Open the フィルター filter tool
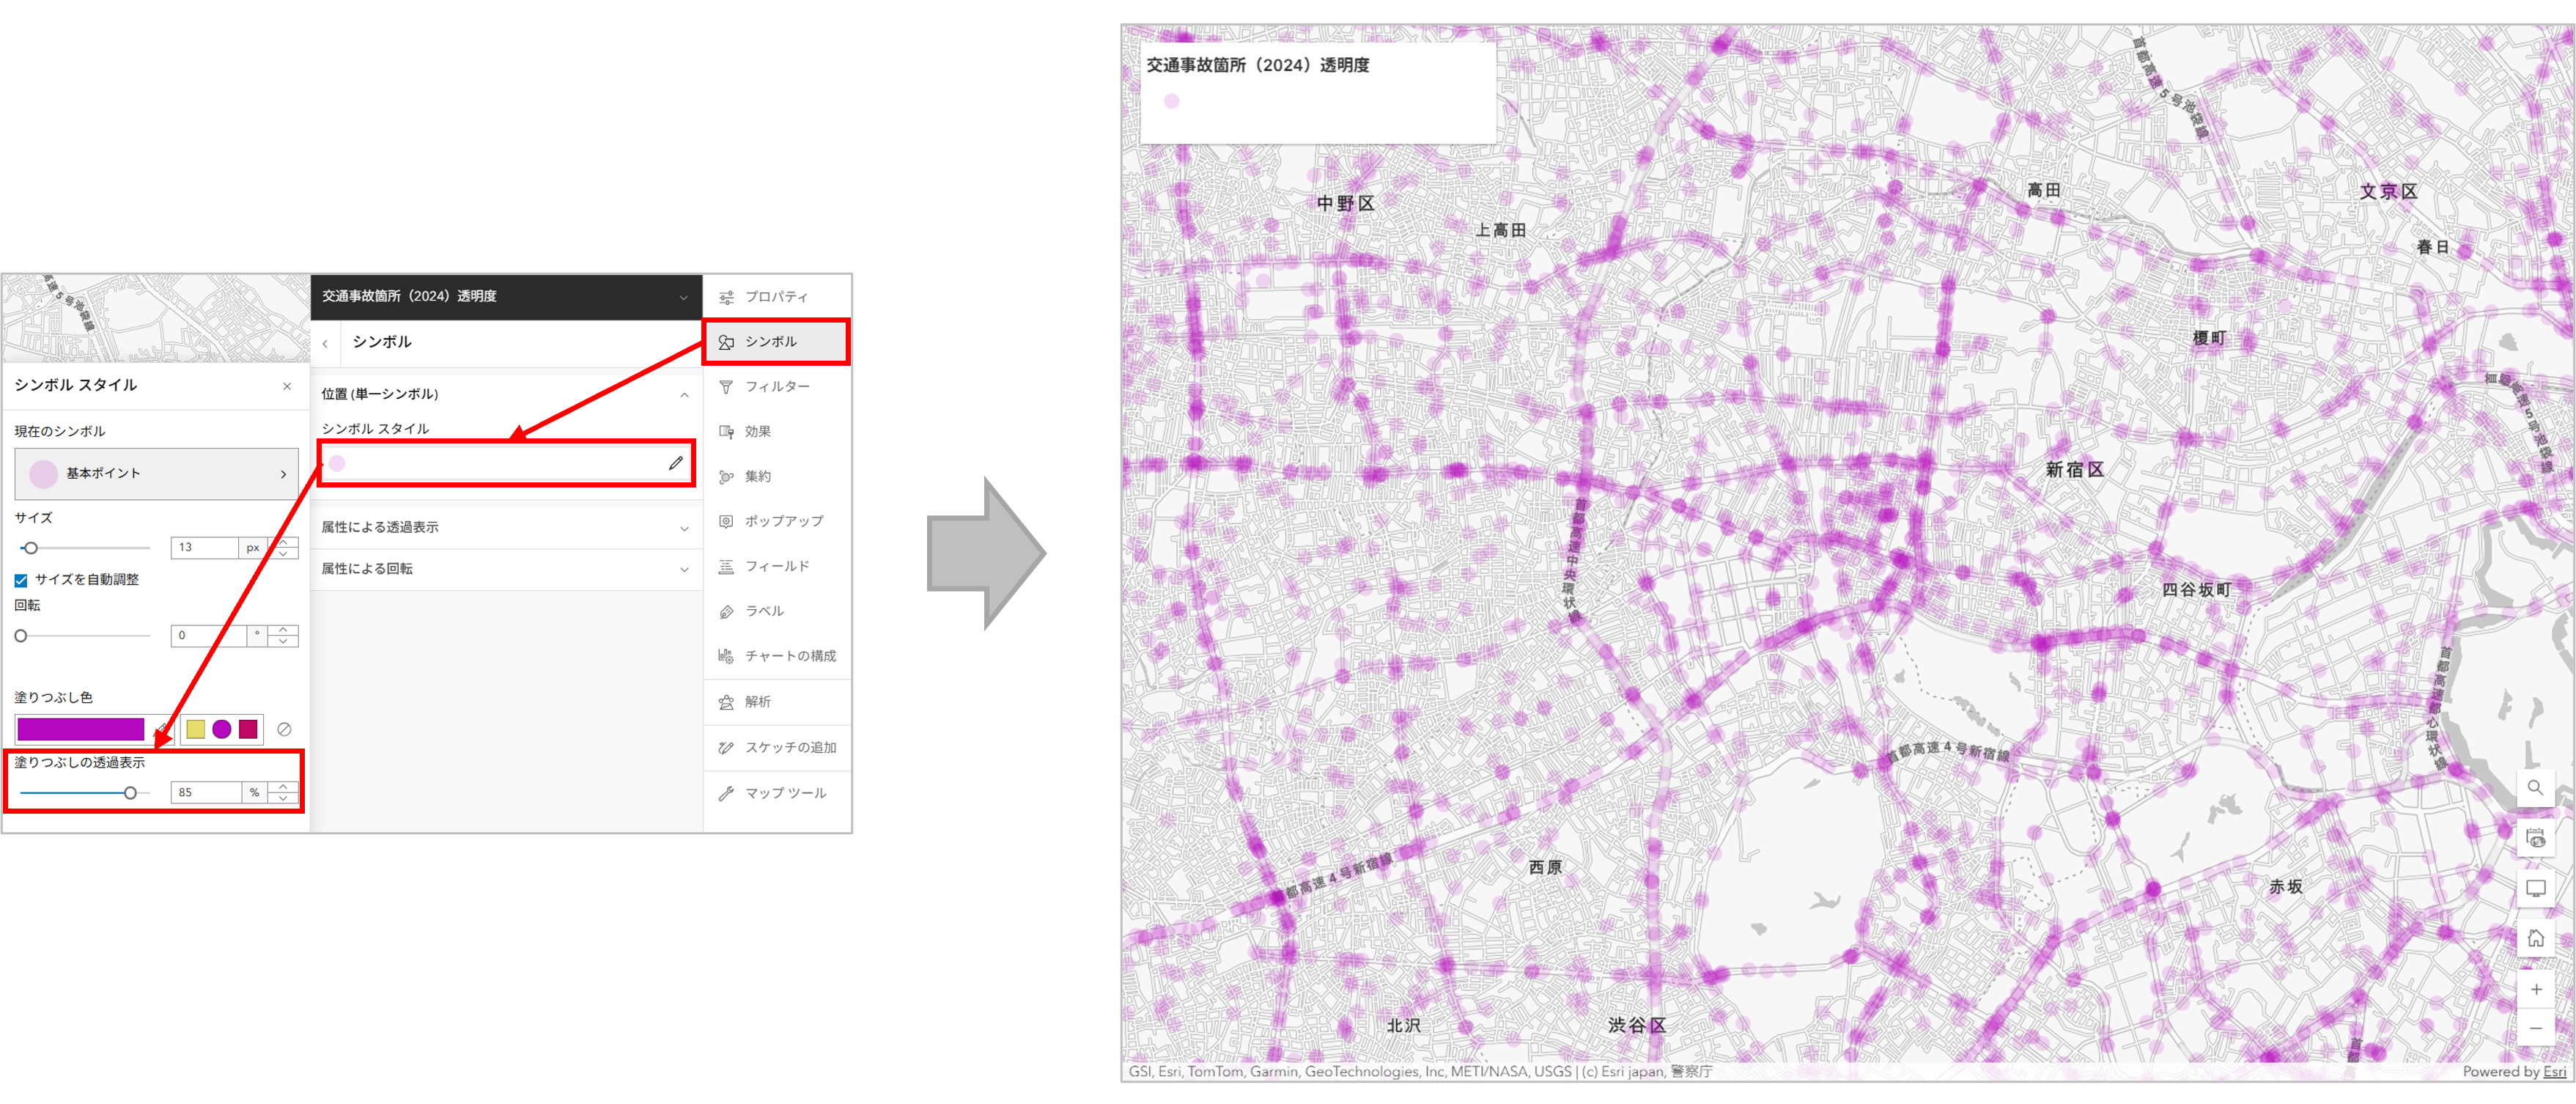The height and width of the screenshot is (1104, 2576). point(776,386)
